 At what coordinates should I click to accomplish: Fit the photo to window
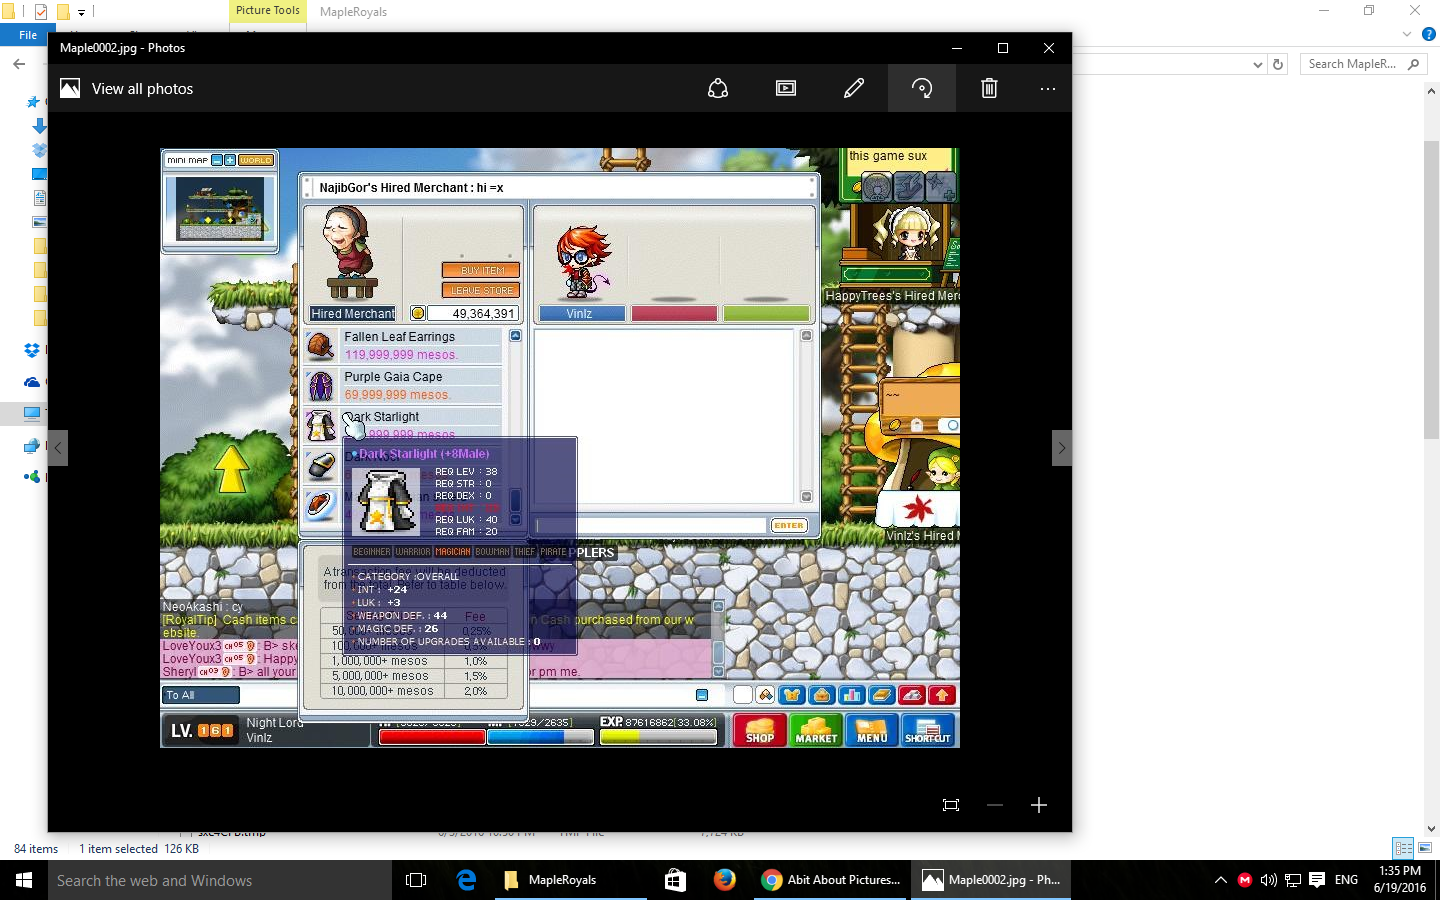951,805
